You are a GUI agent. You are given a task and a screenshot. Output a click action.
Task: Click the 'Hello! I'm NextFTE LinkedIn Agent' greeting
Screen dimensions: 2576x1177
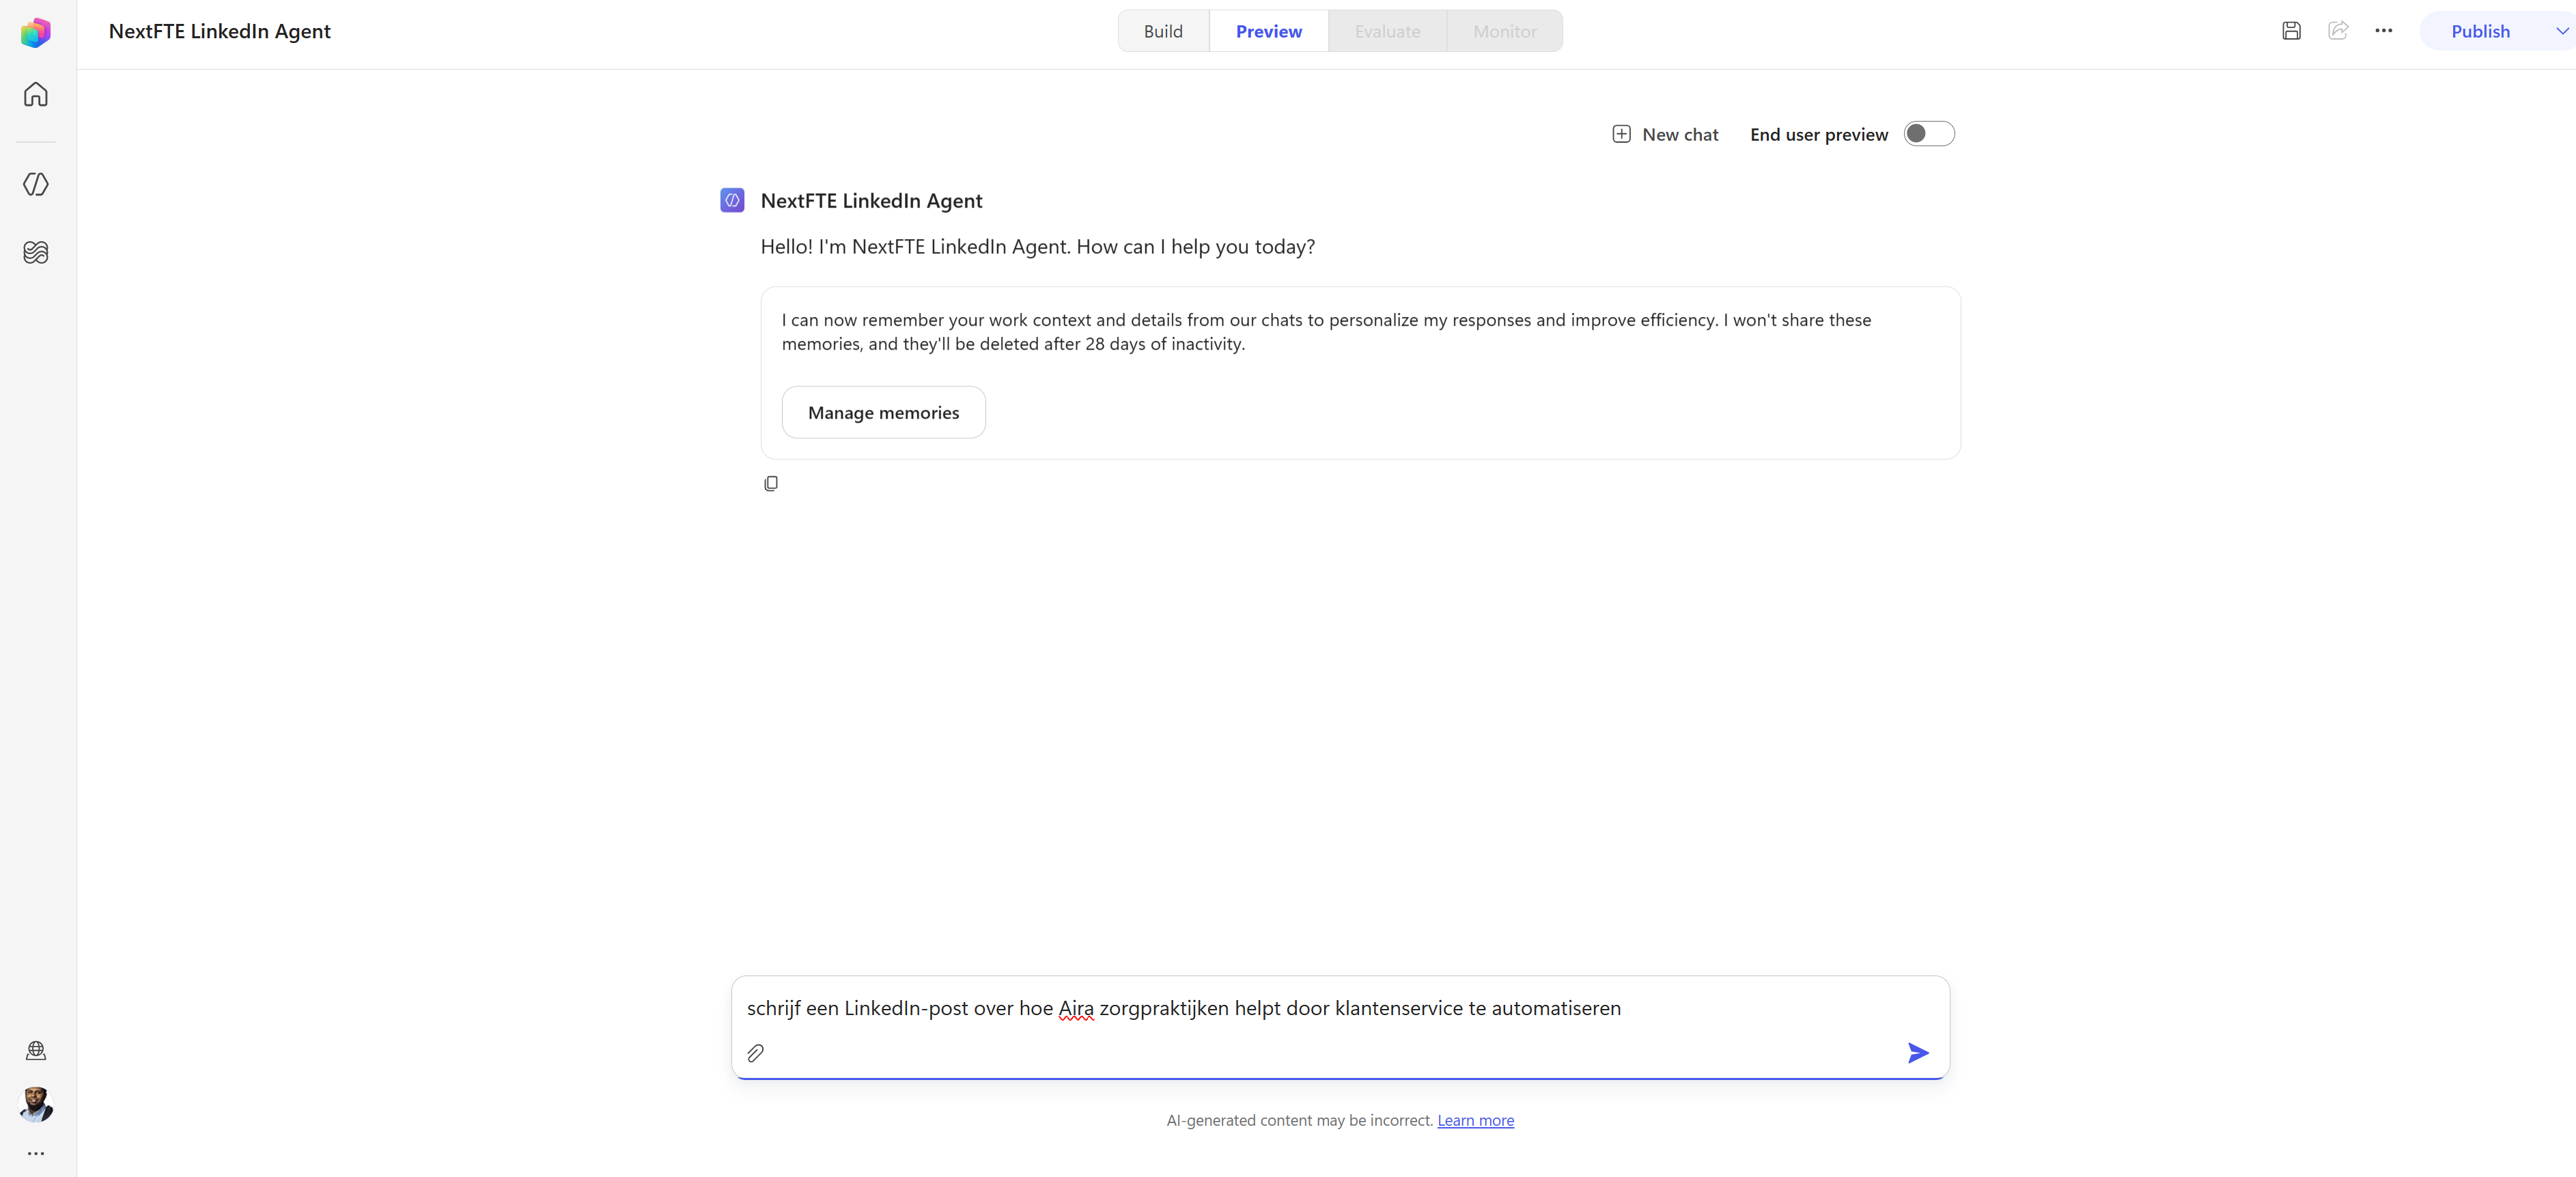point(1037,247)
